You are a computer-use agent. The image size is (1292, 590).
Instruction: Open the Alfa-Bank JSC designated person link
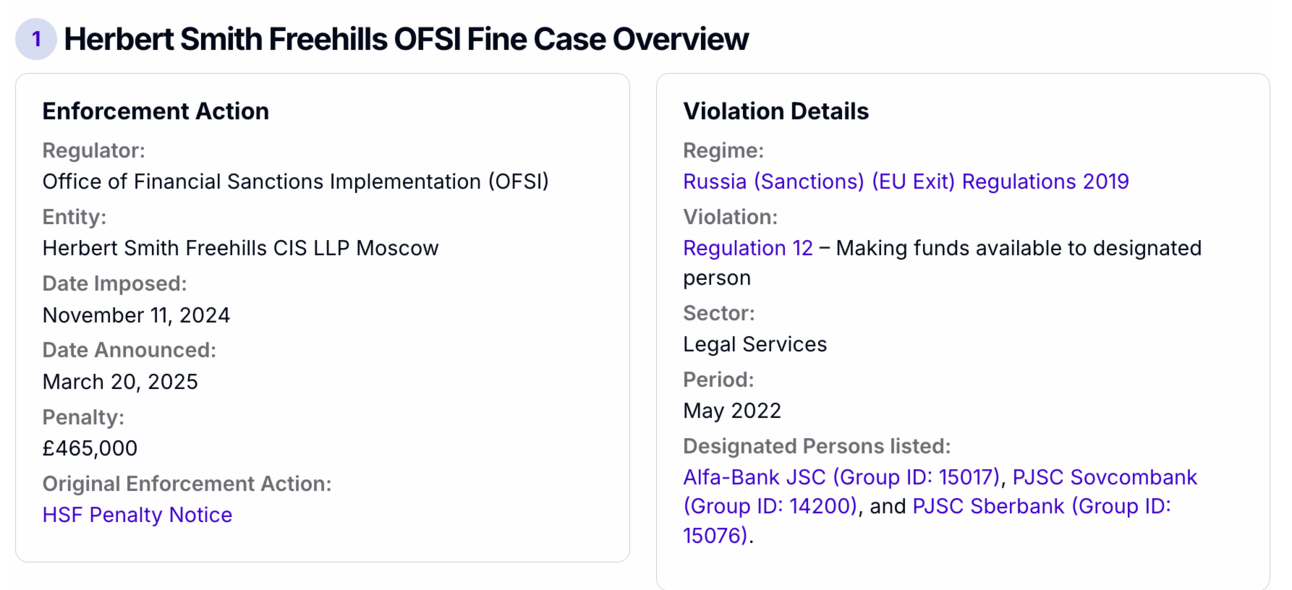click(841, 477)
